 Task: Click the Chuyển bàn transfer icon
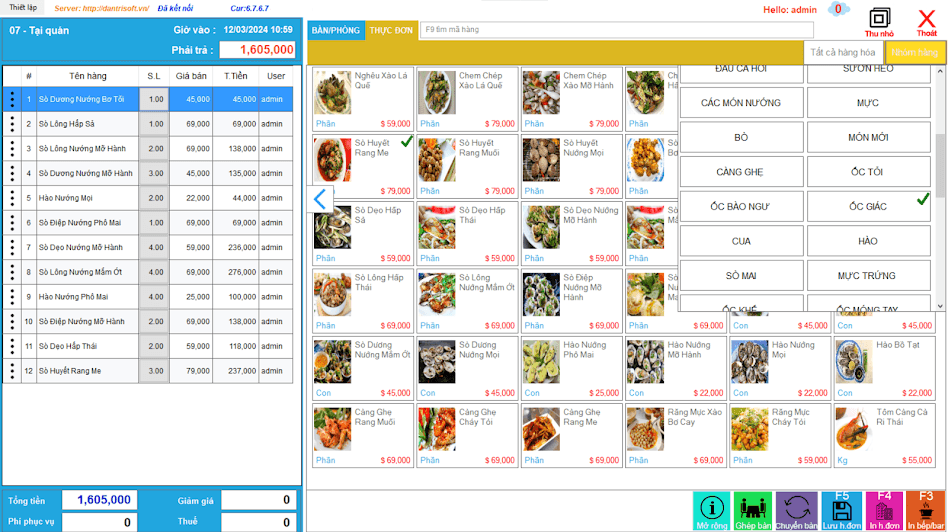[797, 510]
